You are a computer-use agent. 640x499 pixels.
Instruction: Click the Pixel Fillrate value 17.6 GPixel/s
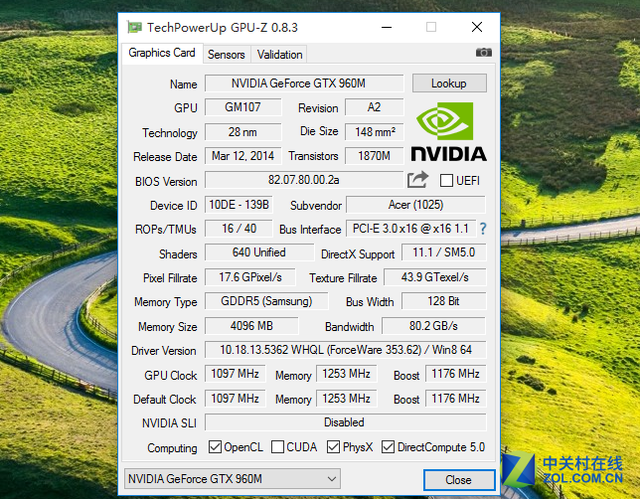point(250,277)
